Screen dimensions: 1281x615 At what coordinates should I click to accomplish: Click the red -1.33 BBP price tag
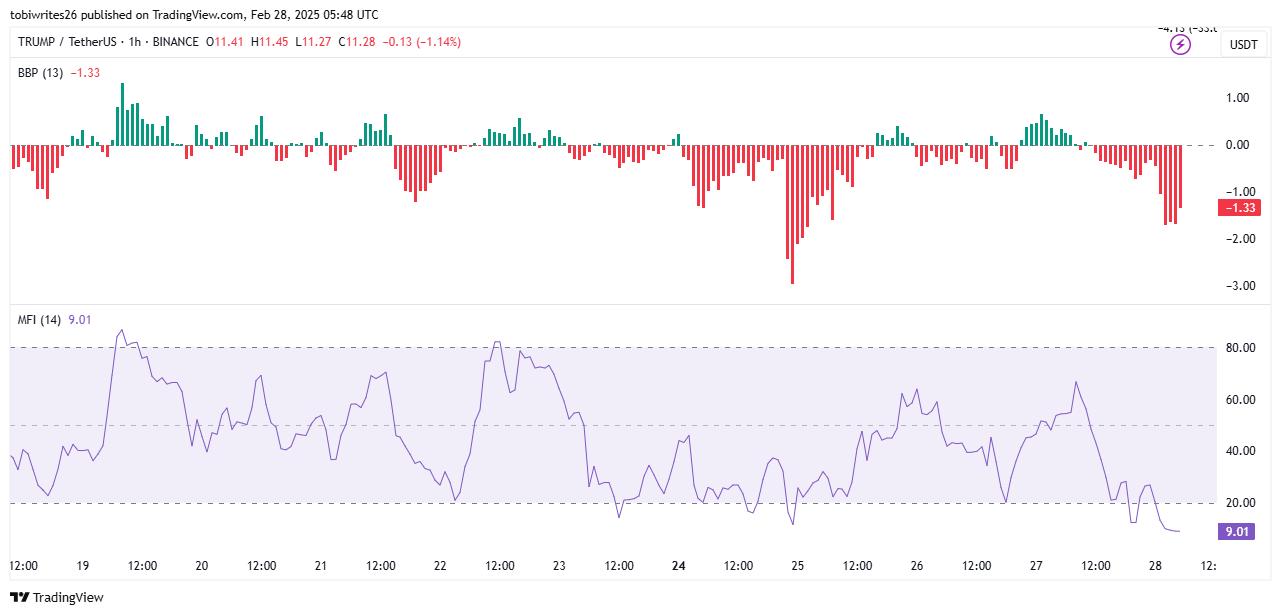point(1238,208)
